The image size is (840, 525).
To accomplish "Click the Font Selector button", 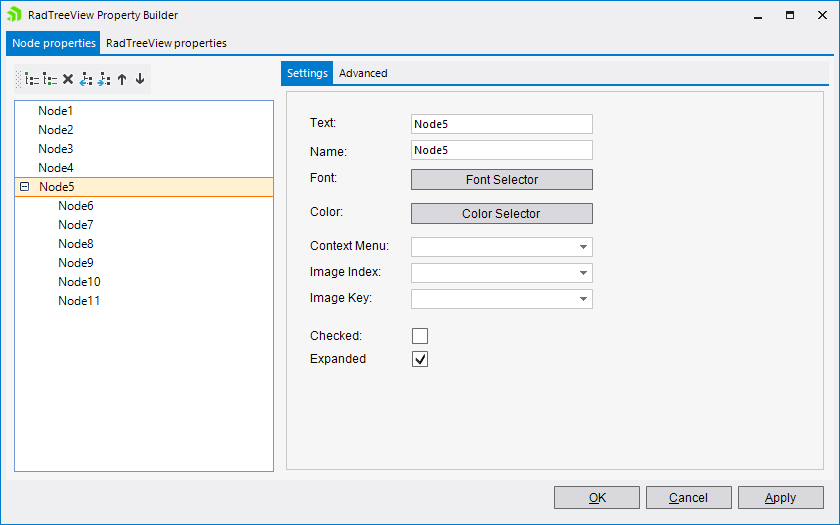I will coord(501,179).
